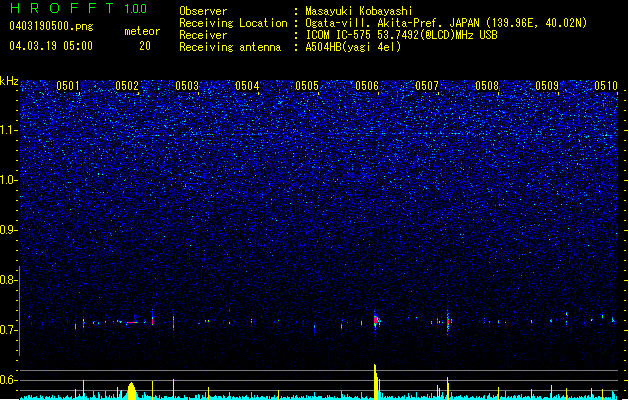Select observer name Masayuki Kobayashi

tap(359, 11)
